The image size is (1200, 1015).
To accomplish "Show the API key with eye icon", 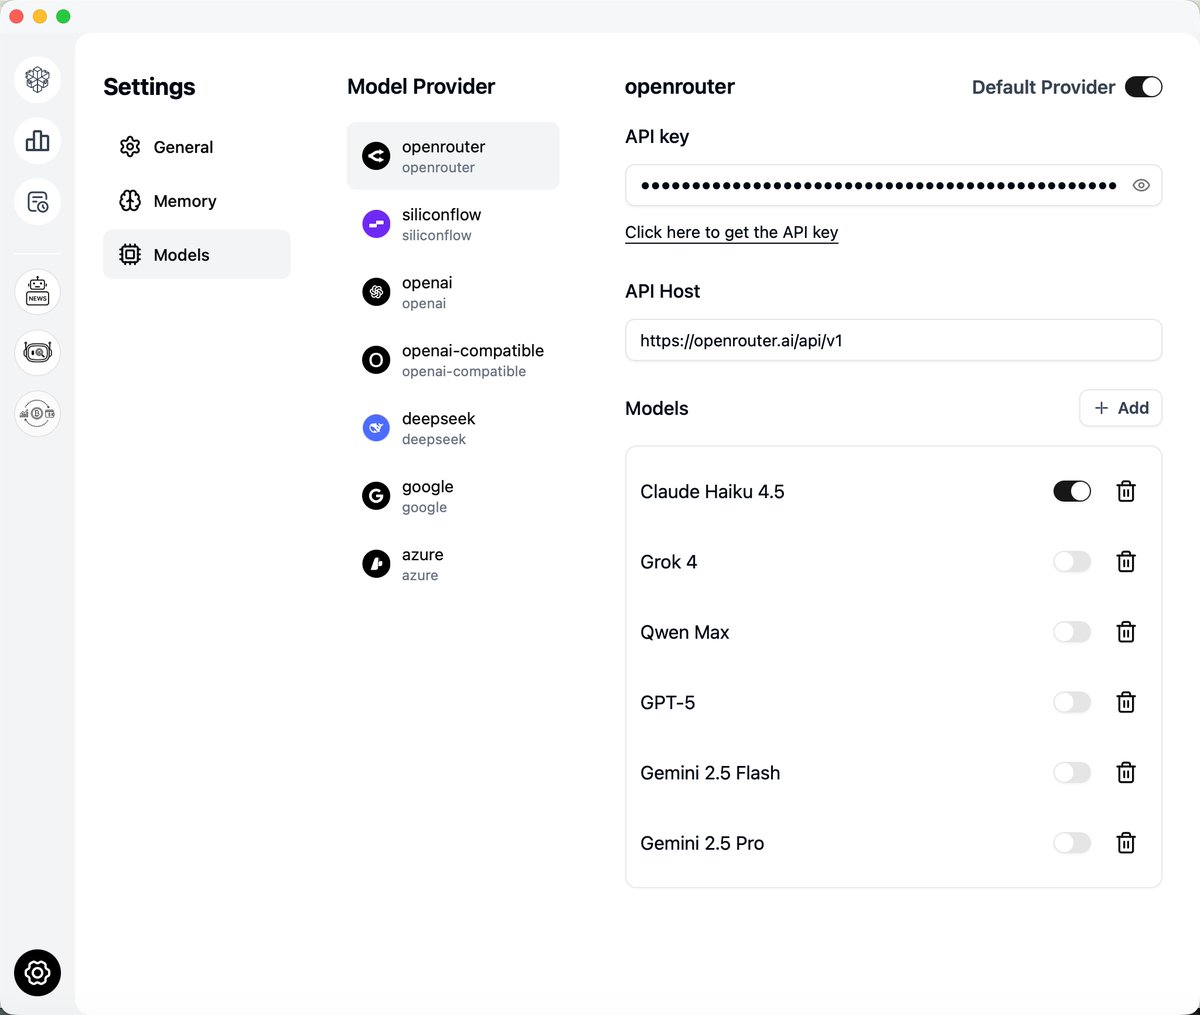I will click(1141, 185).
